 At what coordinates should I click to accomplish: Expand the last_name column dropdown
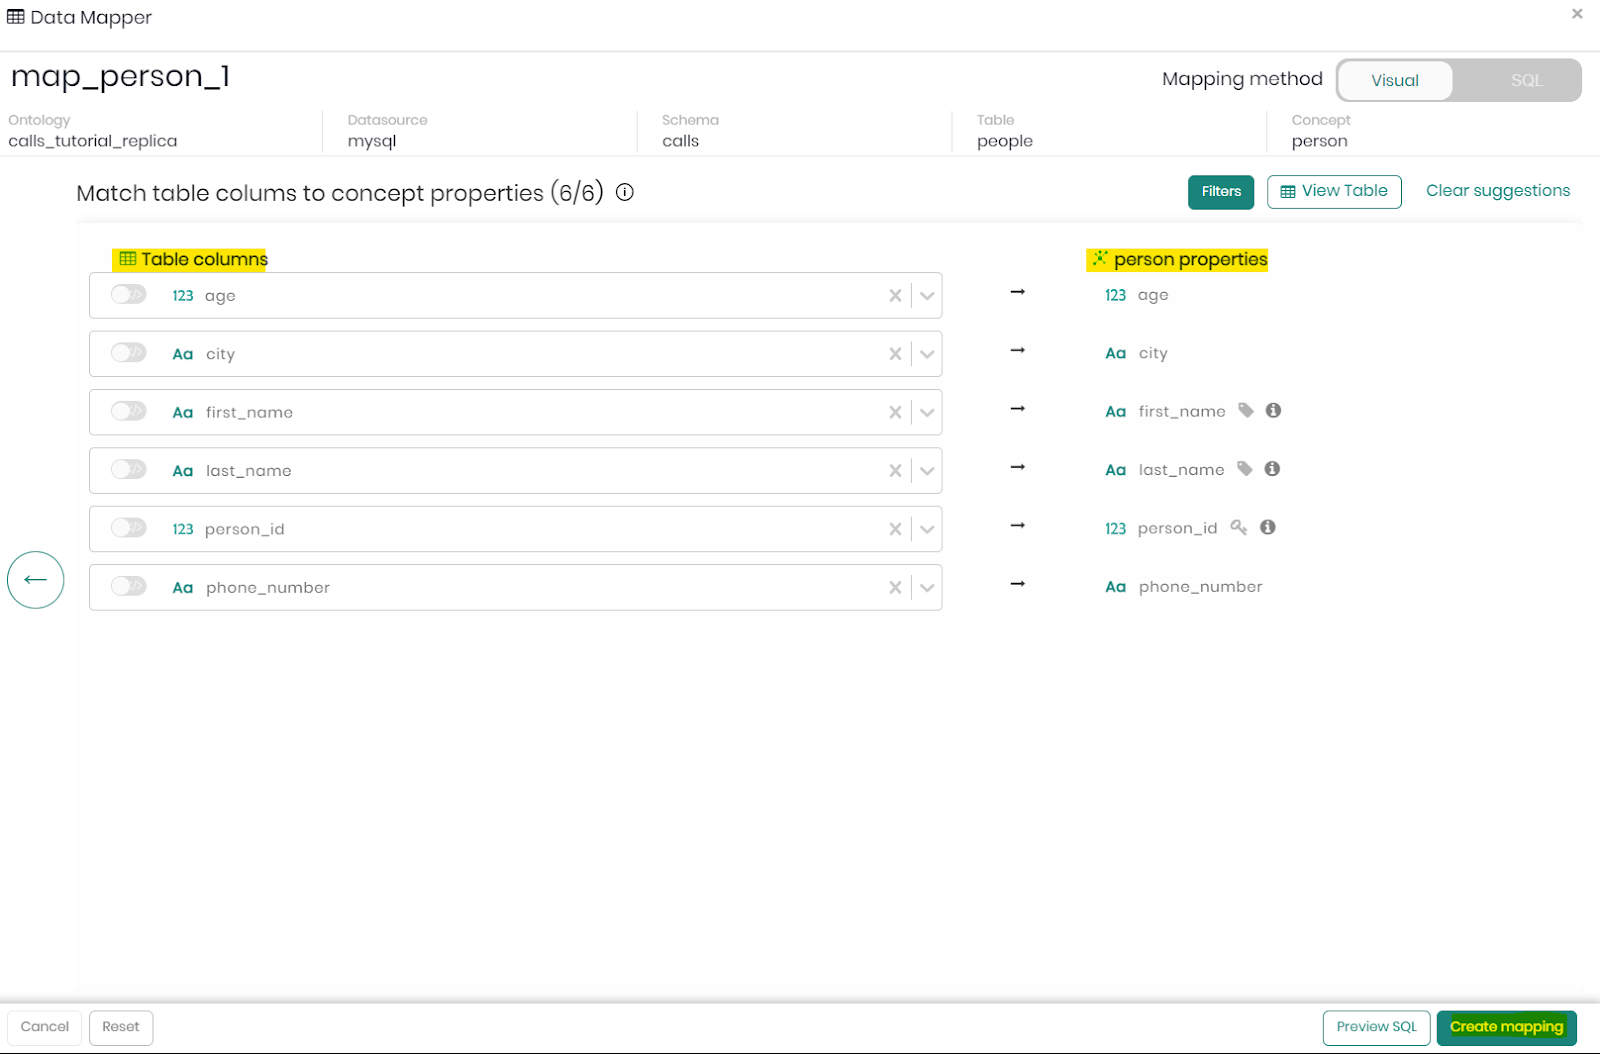pos(926,470)
